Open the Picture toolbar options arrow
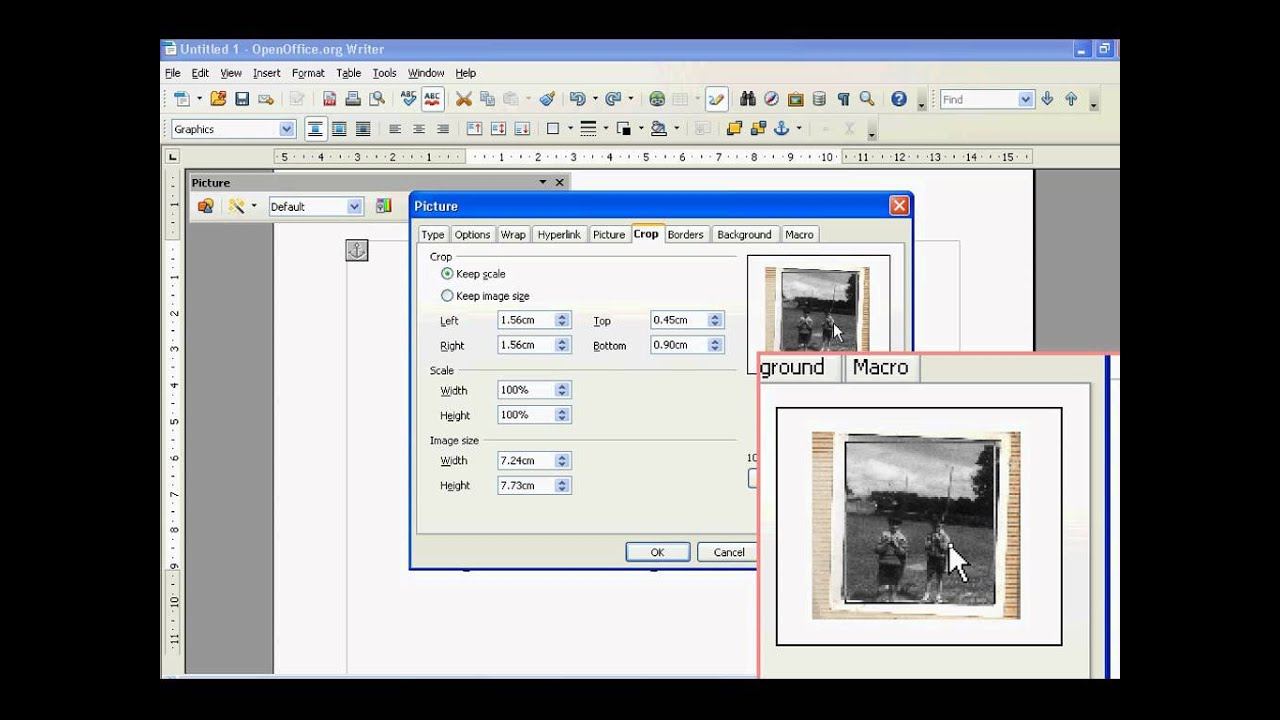Screen dimensions: 1280x720 542,182
